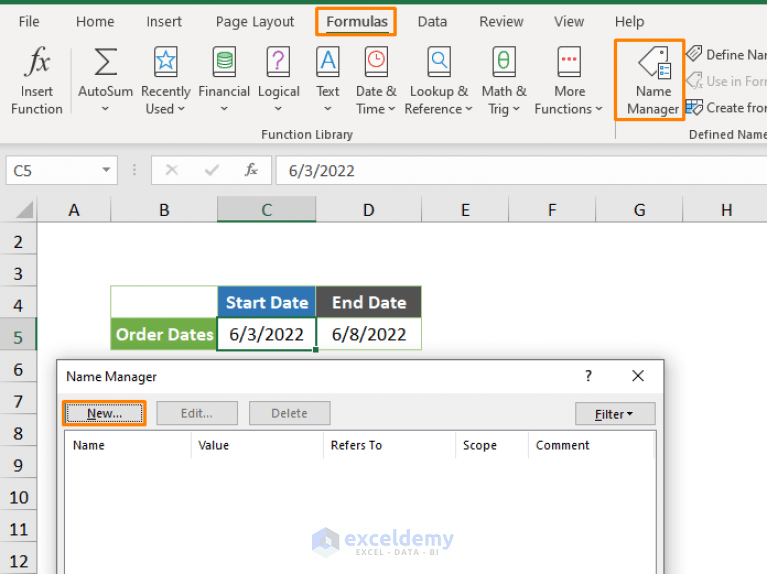This screenshot has width=767, height=574.
Task: Switch to the Insert tab
Action: point(164,22)
